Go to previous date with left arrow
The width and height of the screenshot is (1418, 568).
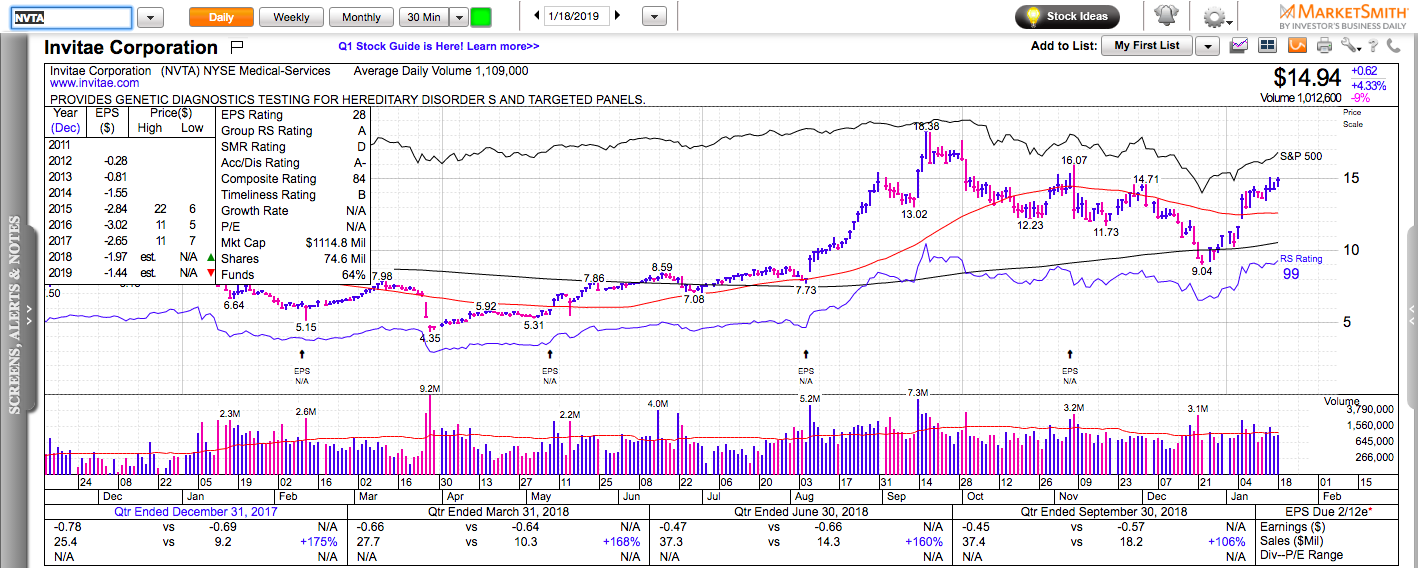537,16
